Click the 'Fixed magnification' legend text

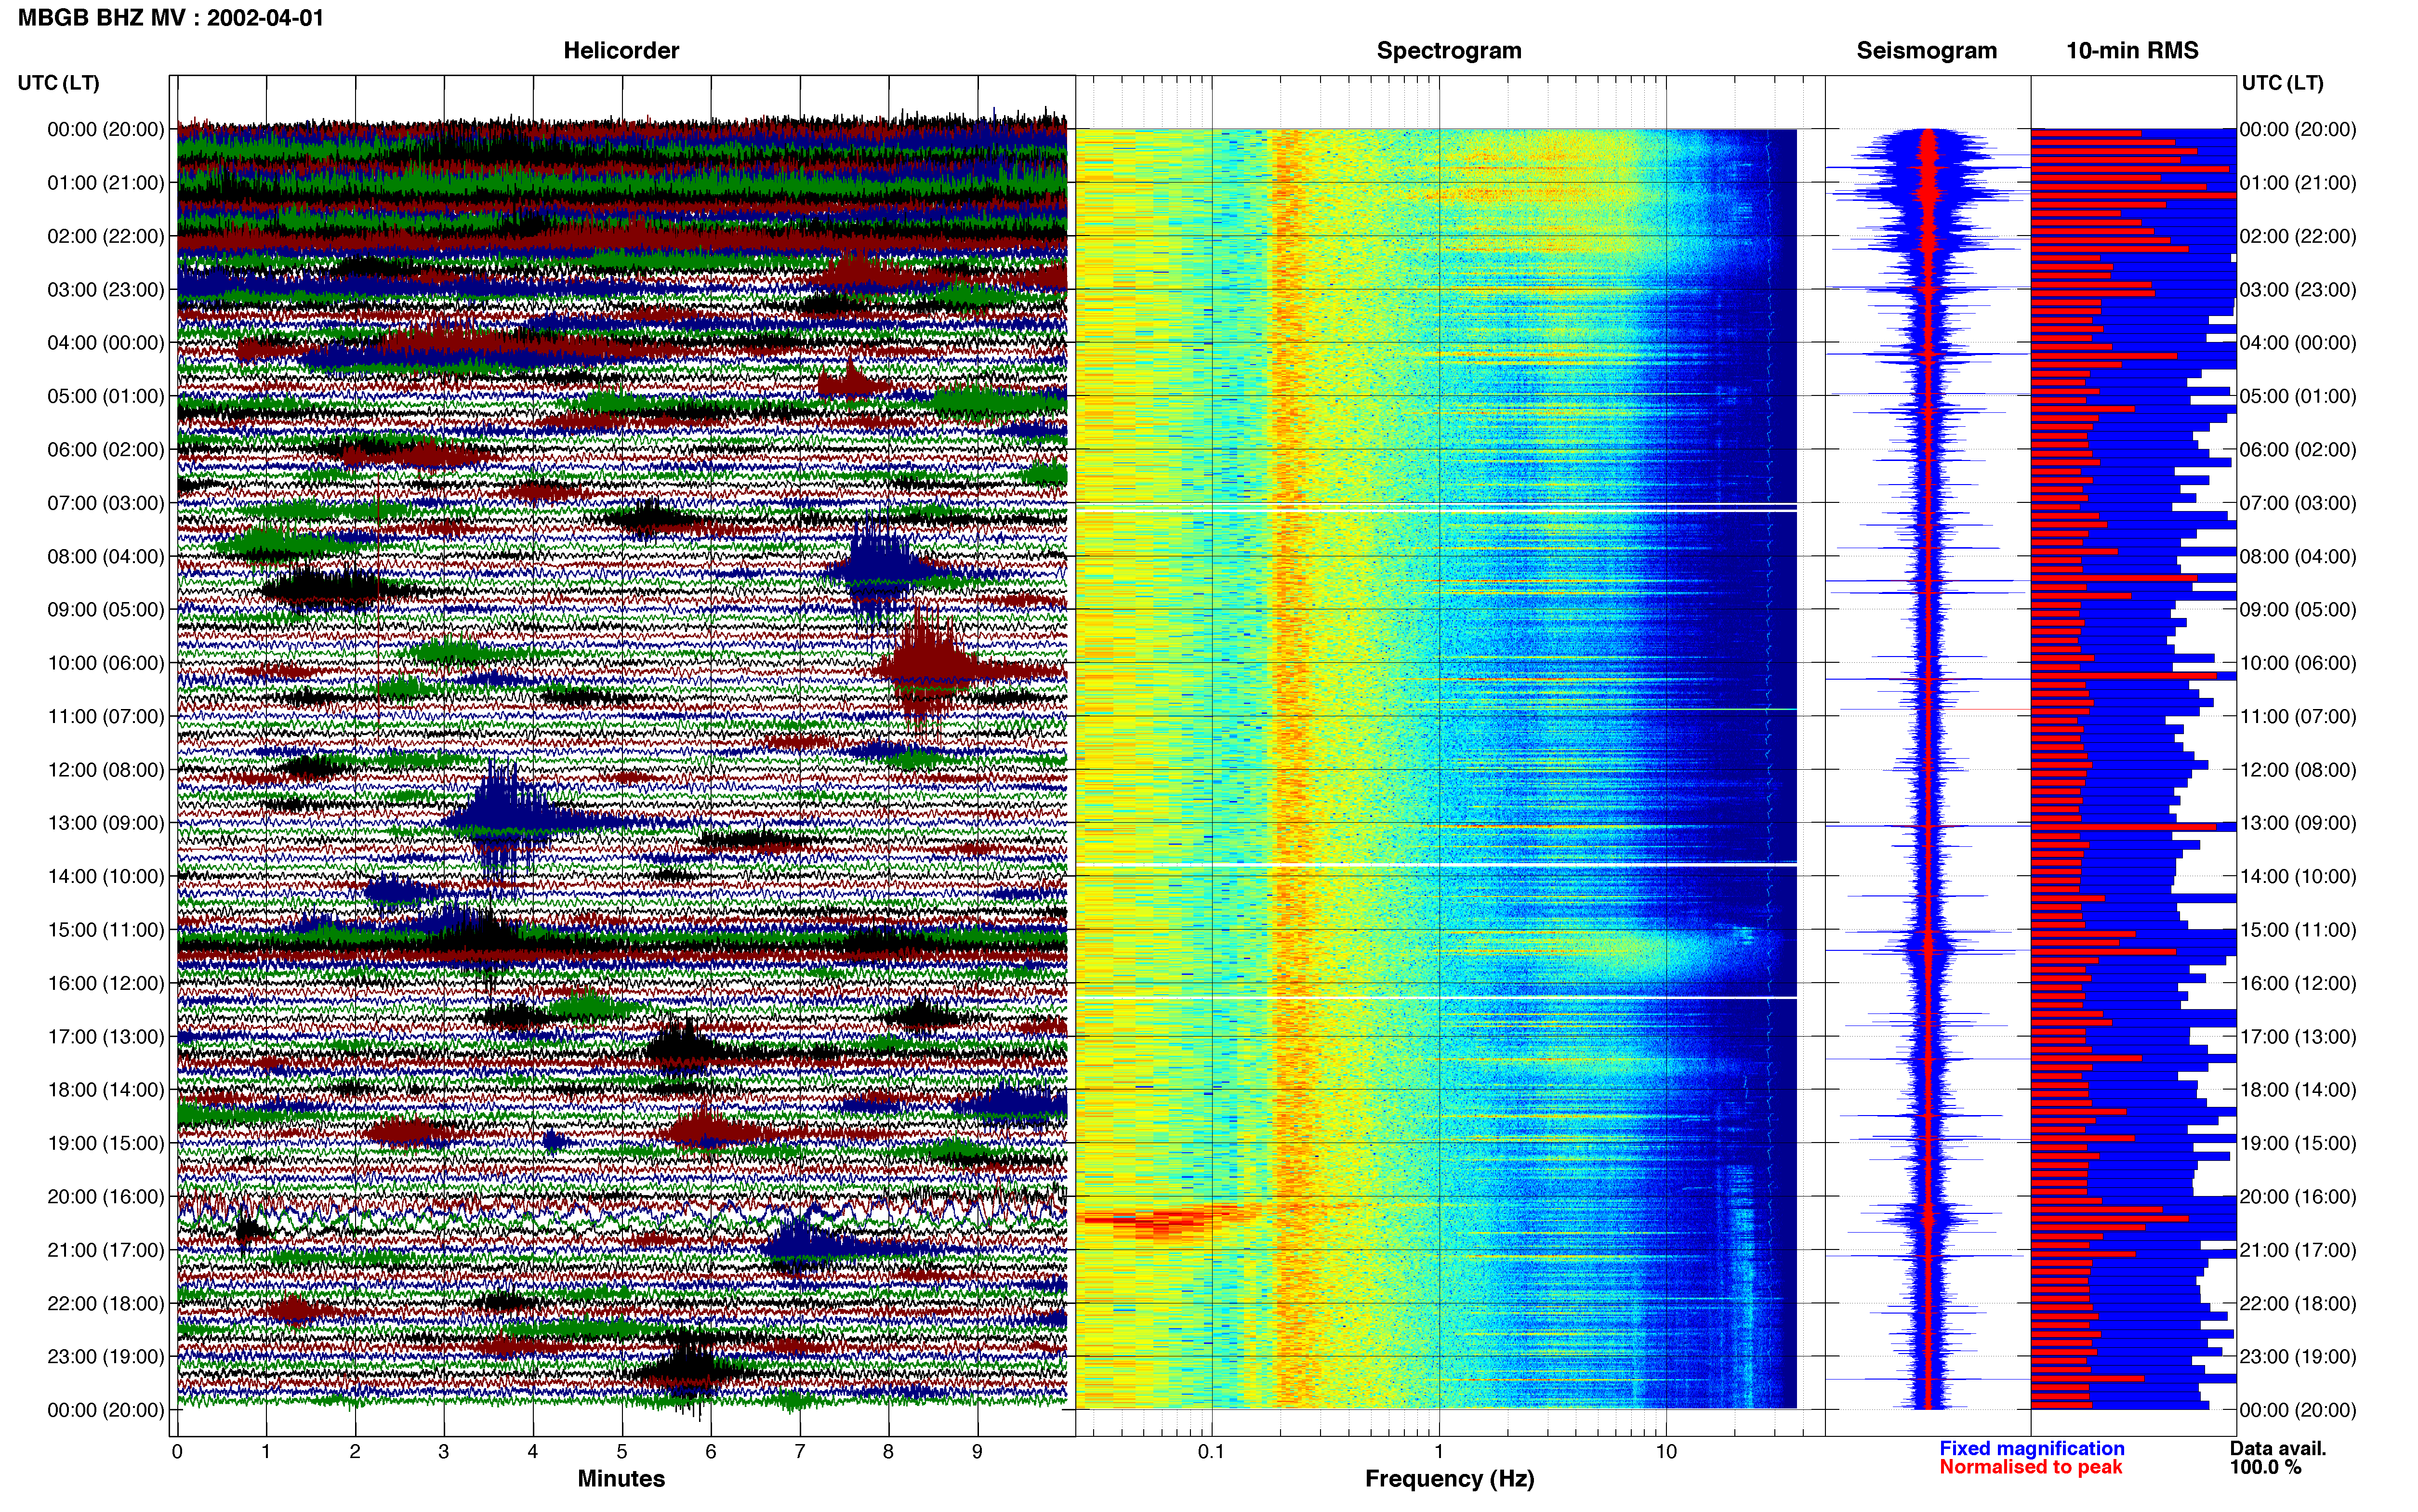2031,1449
